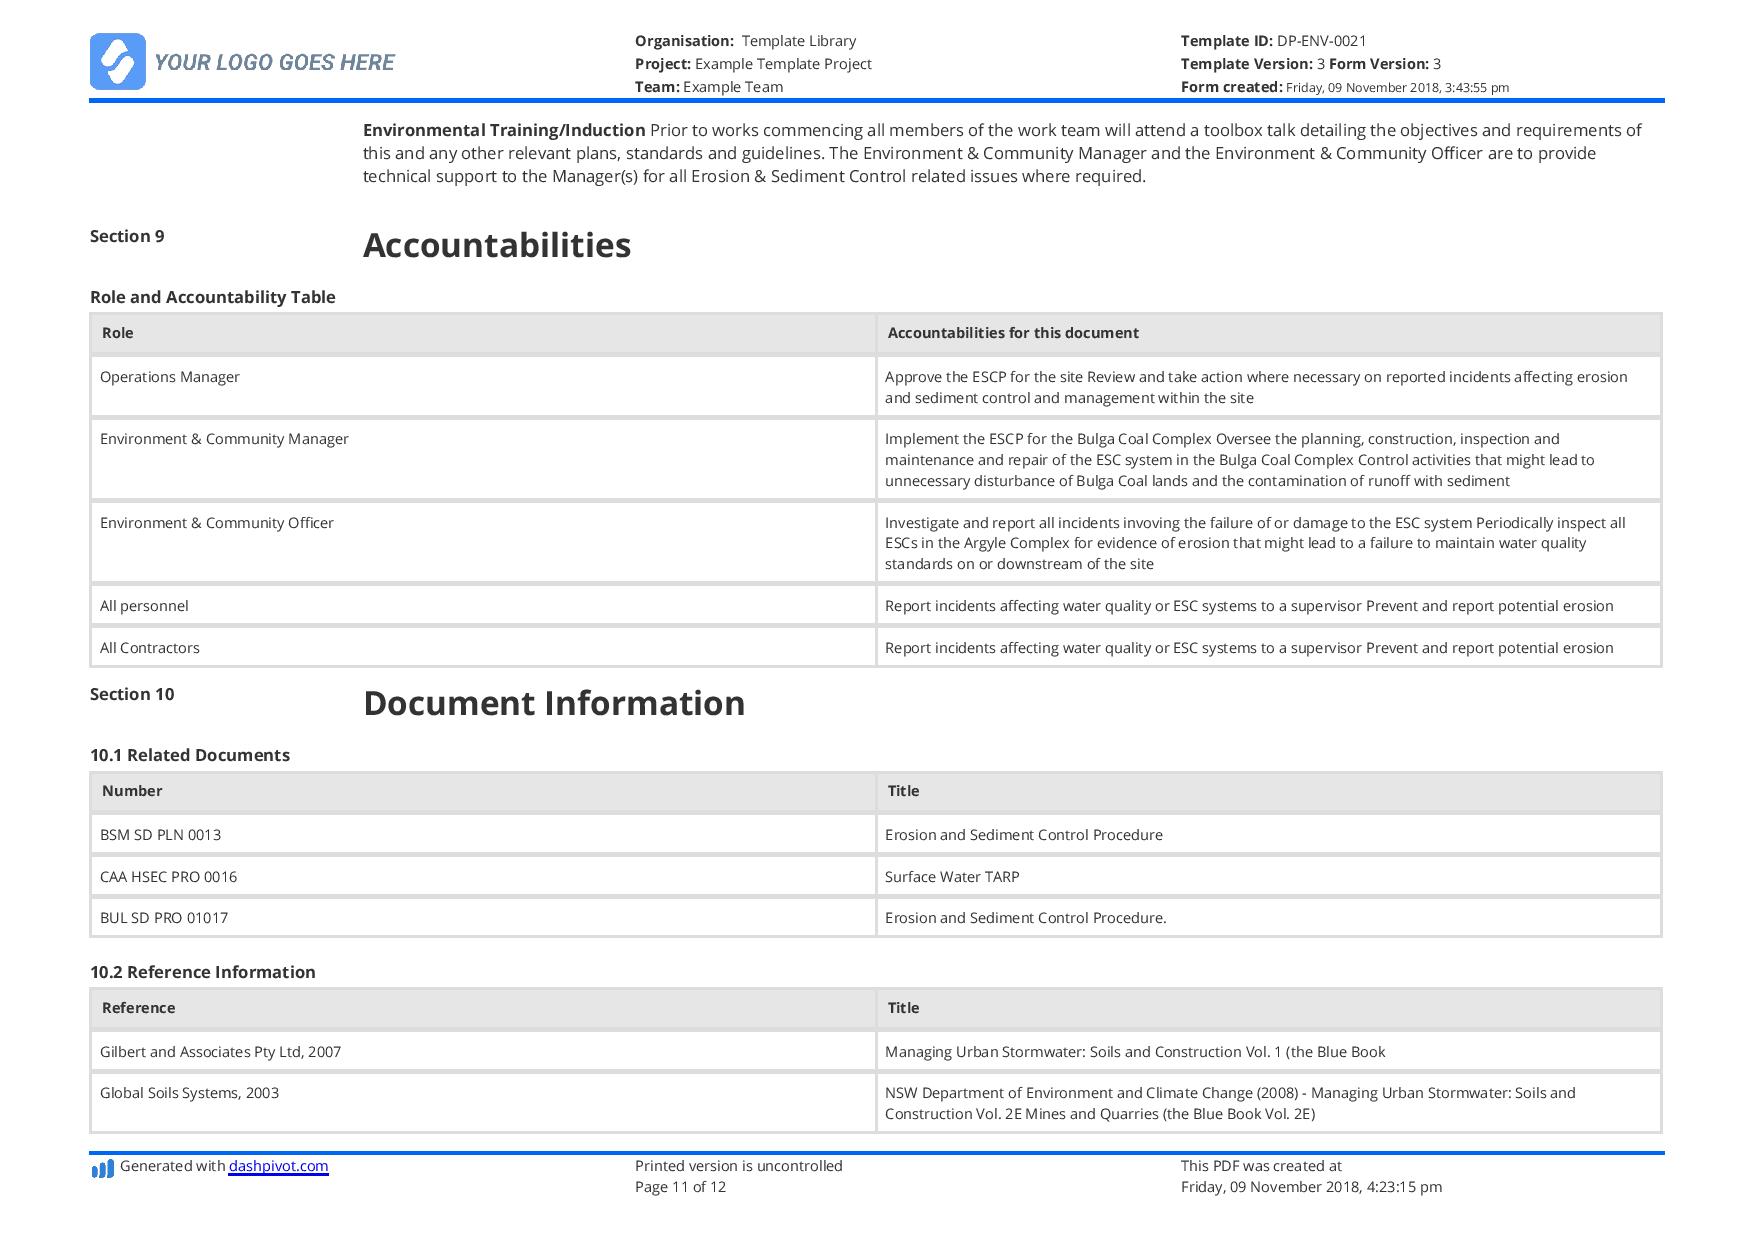This screenshot has height=1240, width=1754.
Task: Click 'Implement the ESCP for the Bulga' cell
Action: coord(1269,459)
